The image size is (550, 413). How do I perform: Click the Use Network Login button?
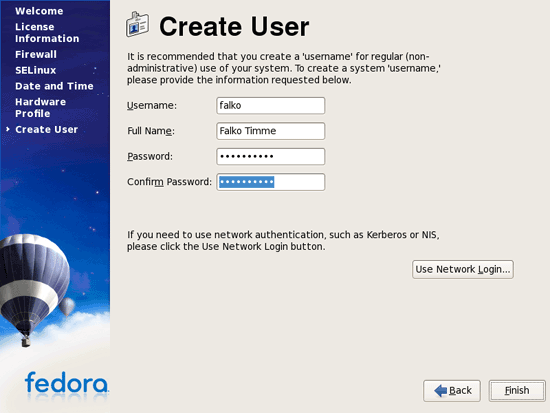click(x=463, y=269)
